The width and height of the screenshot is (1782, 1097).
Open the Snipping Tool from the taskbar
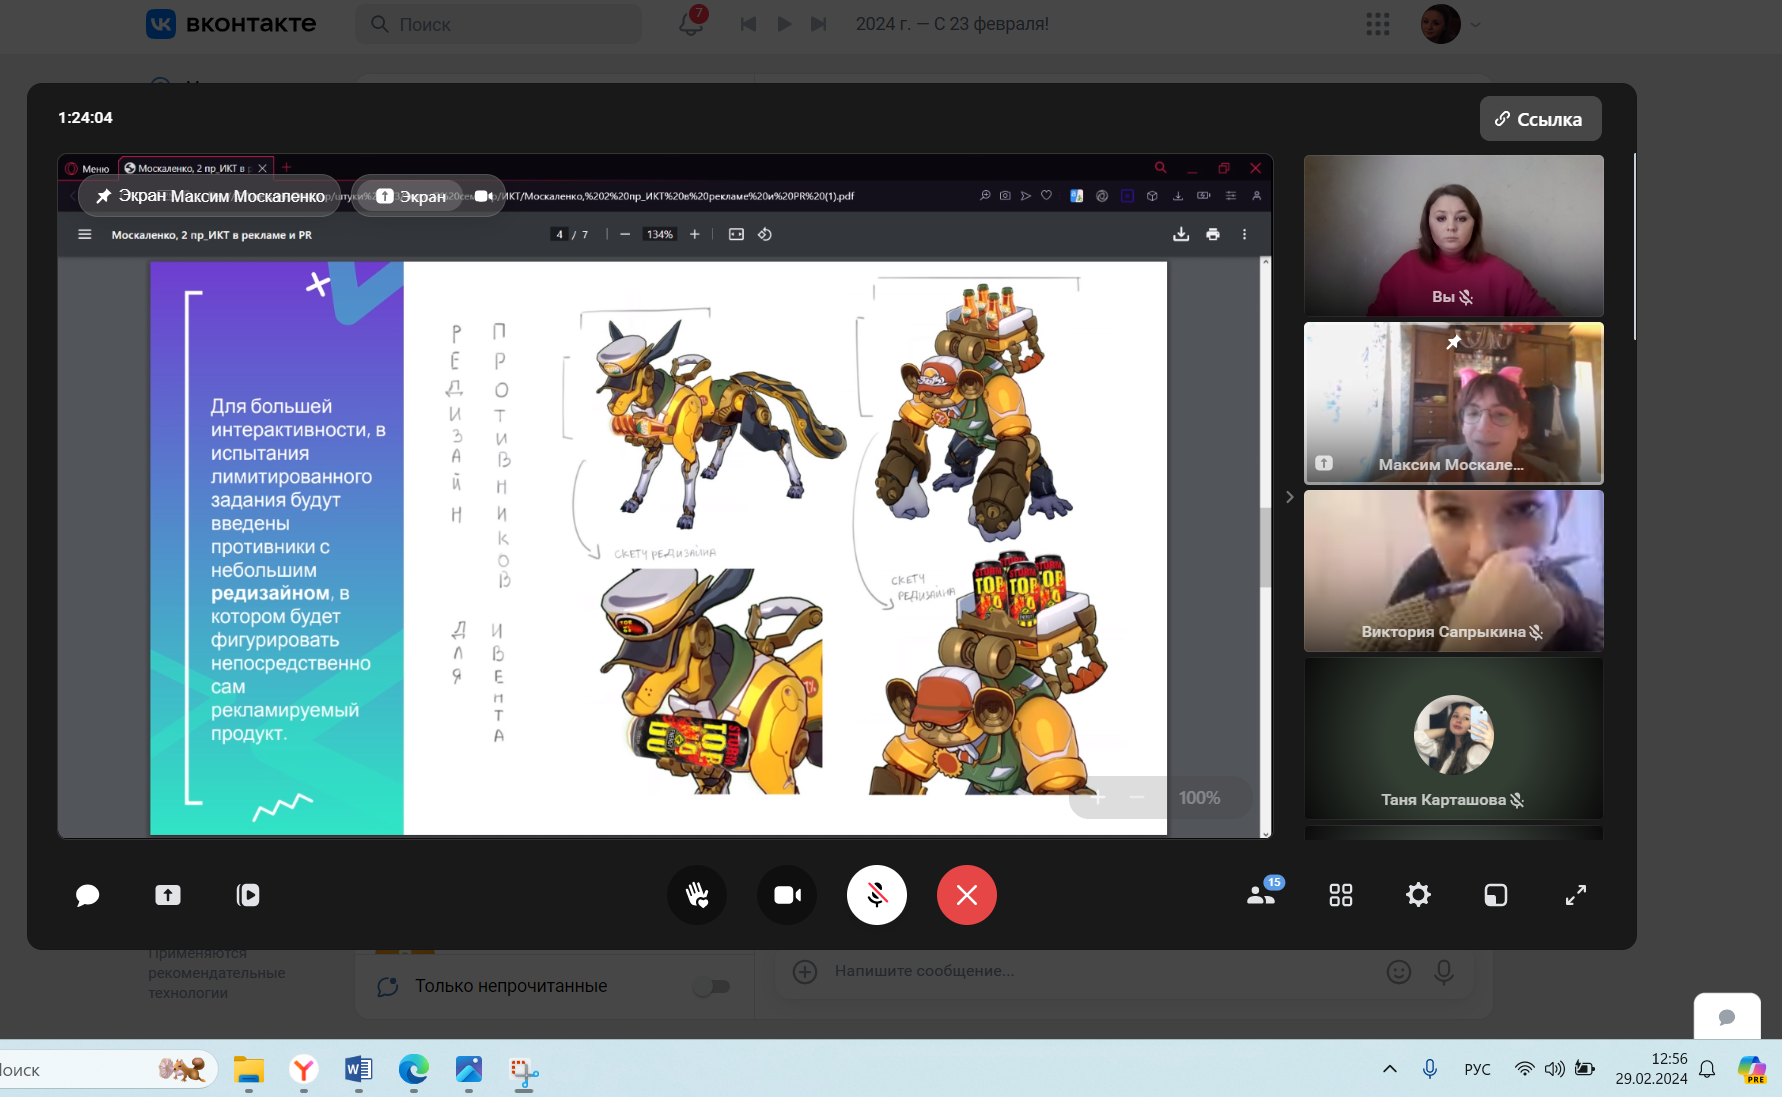point(524,1072)
